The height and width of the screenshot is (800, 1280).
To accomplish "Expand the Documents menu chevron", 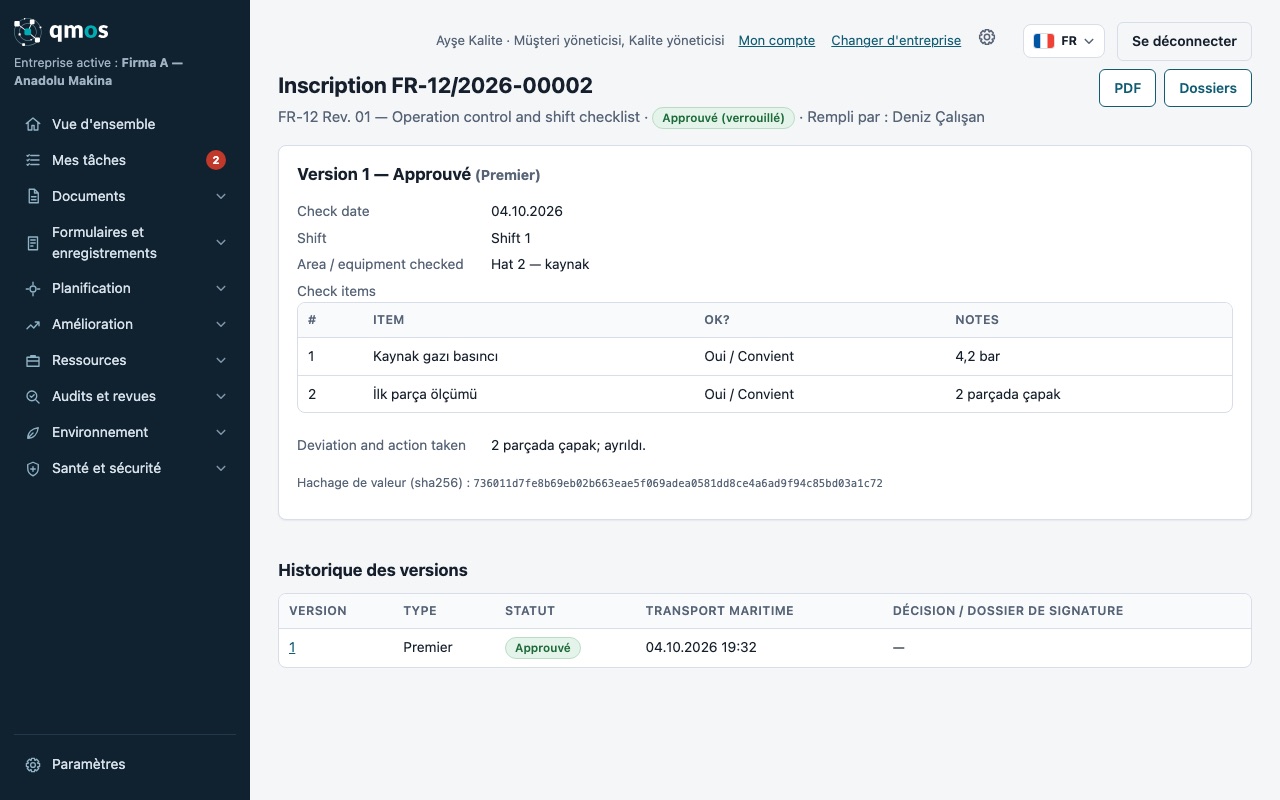I will point(221,196).
